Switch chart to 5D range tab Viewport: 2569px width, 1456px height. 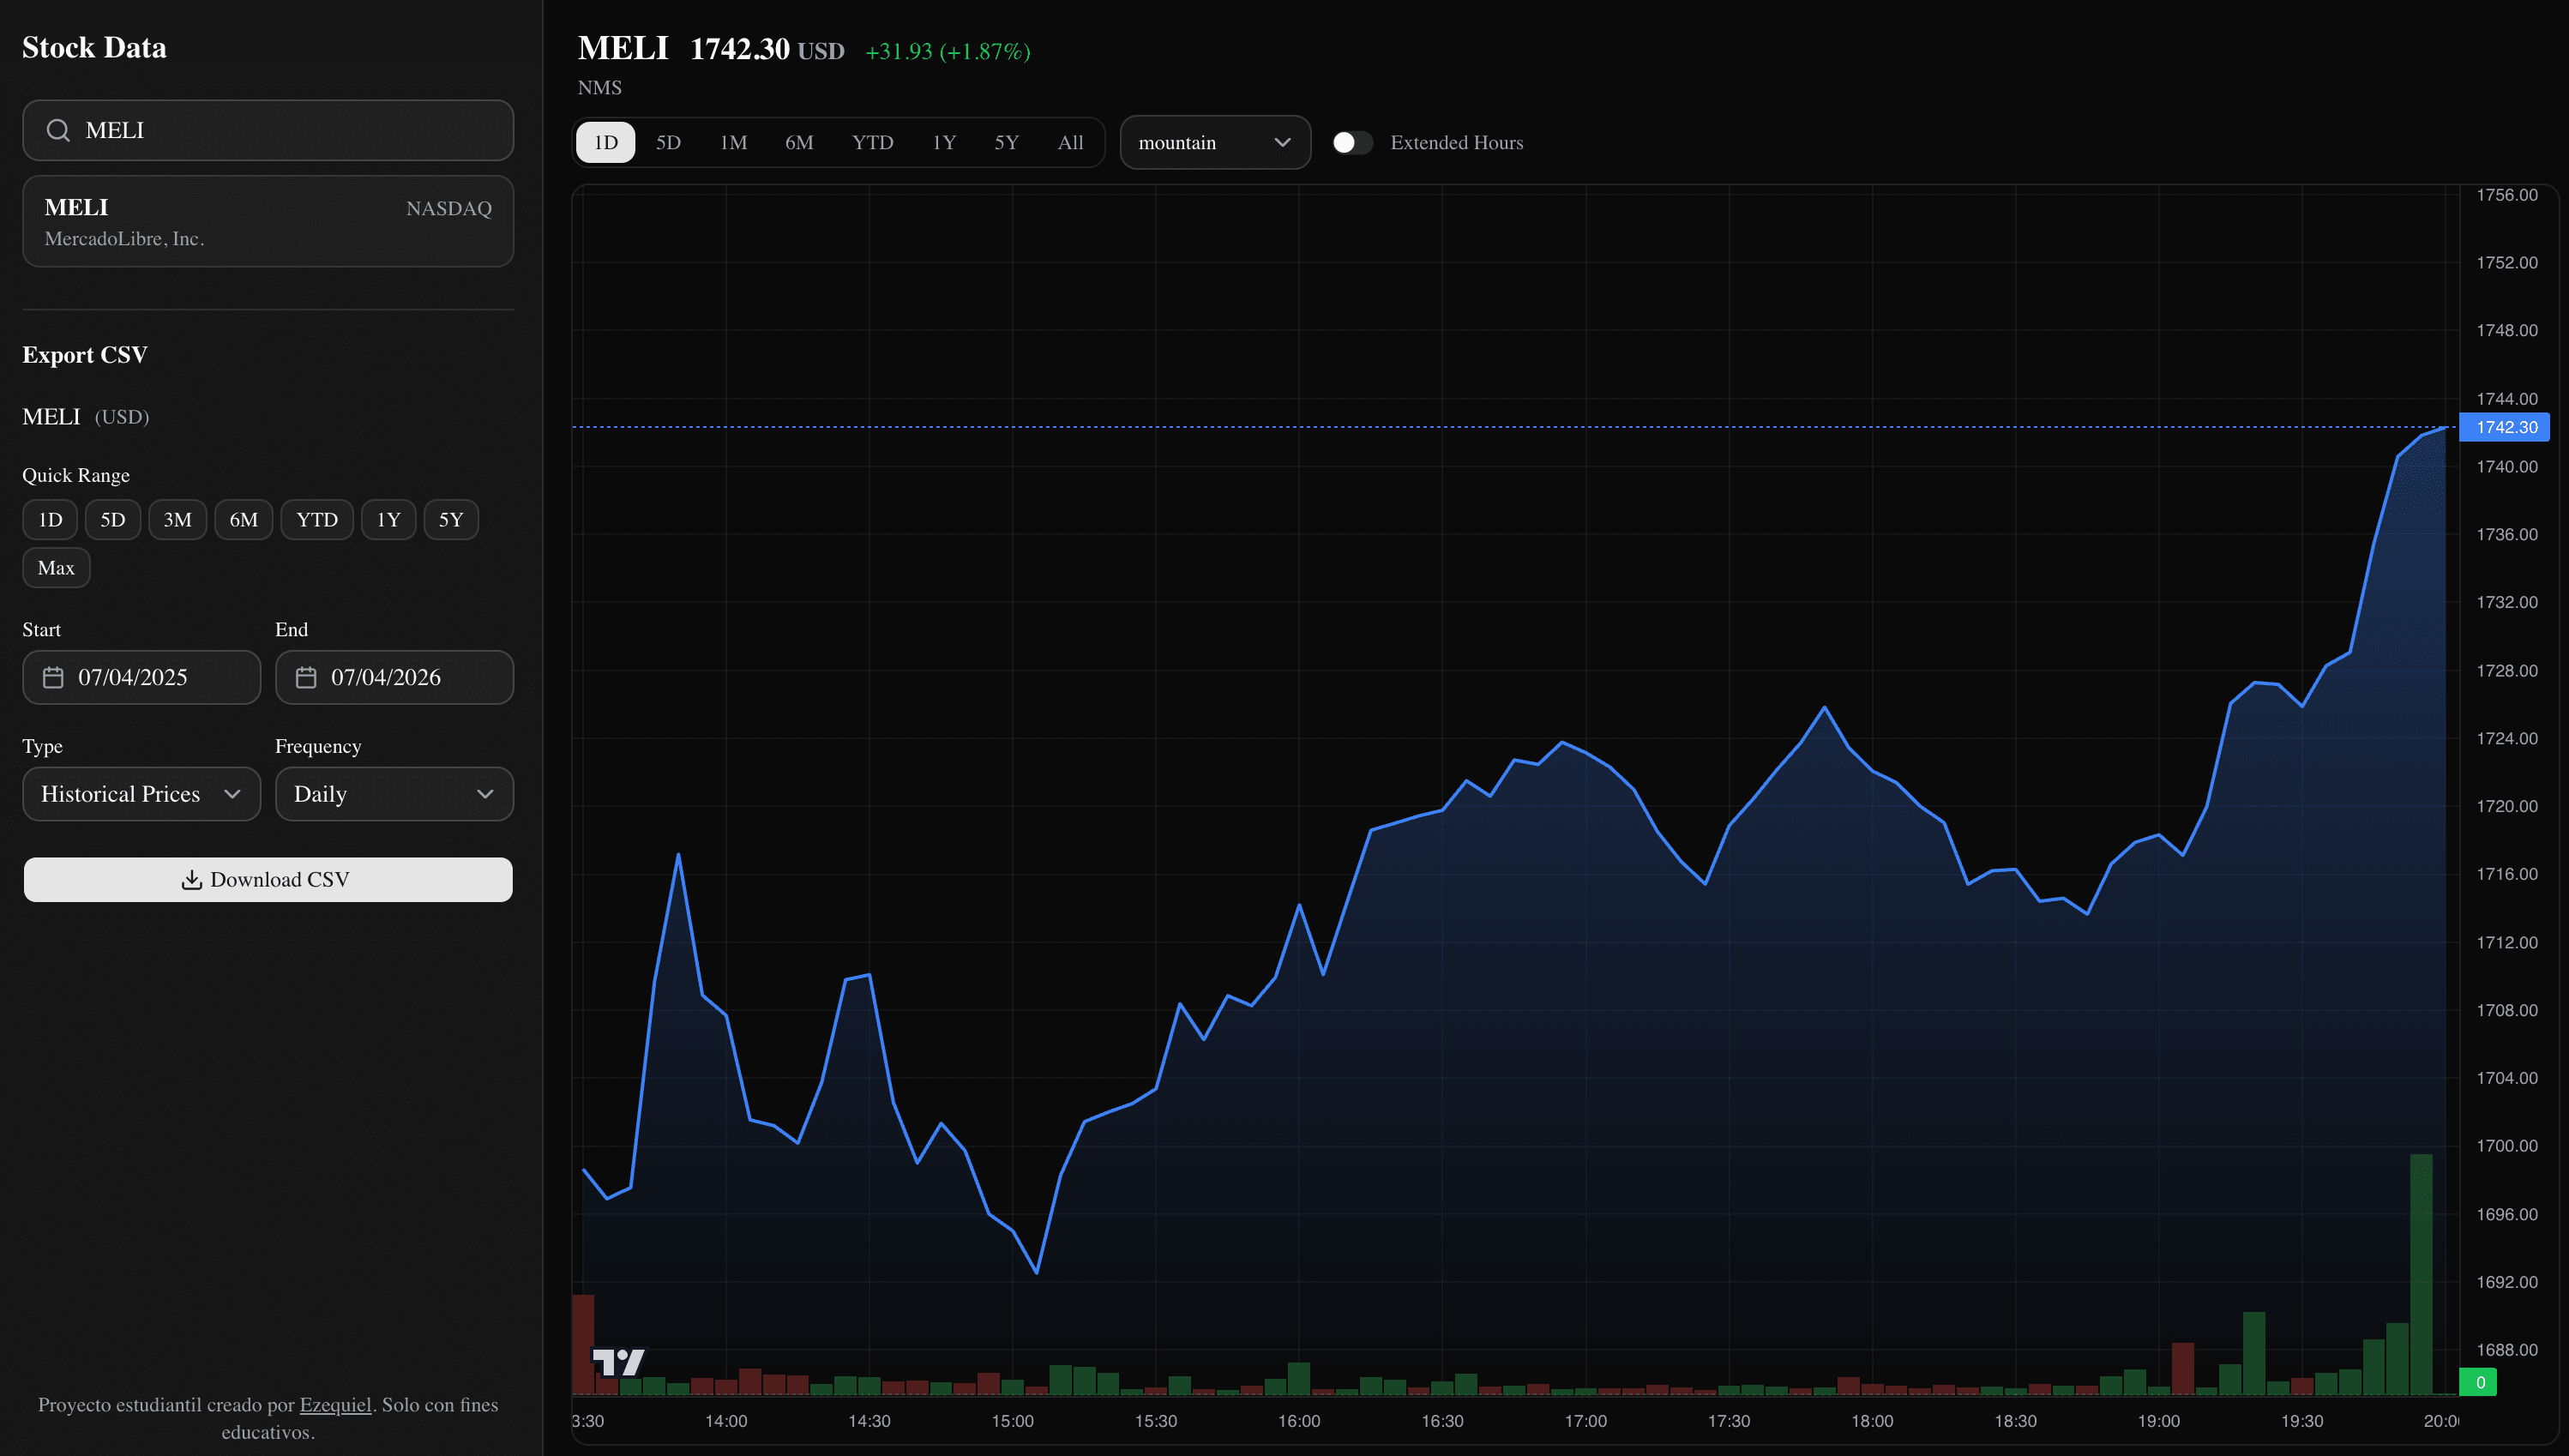coord(668,142)
